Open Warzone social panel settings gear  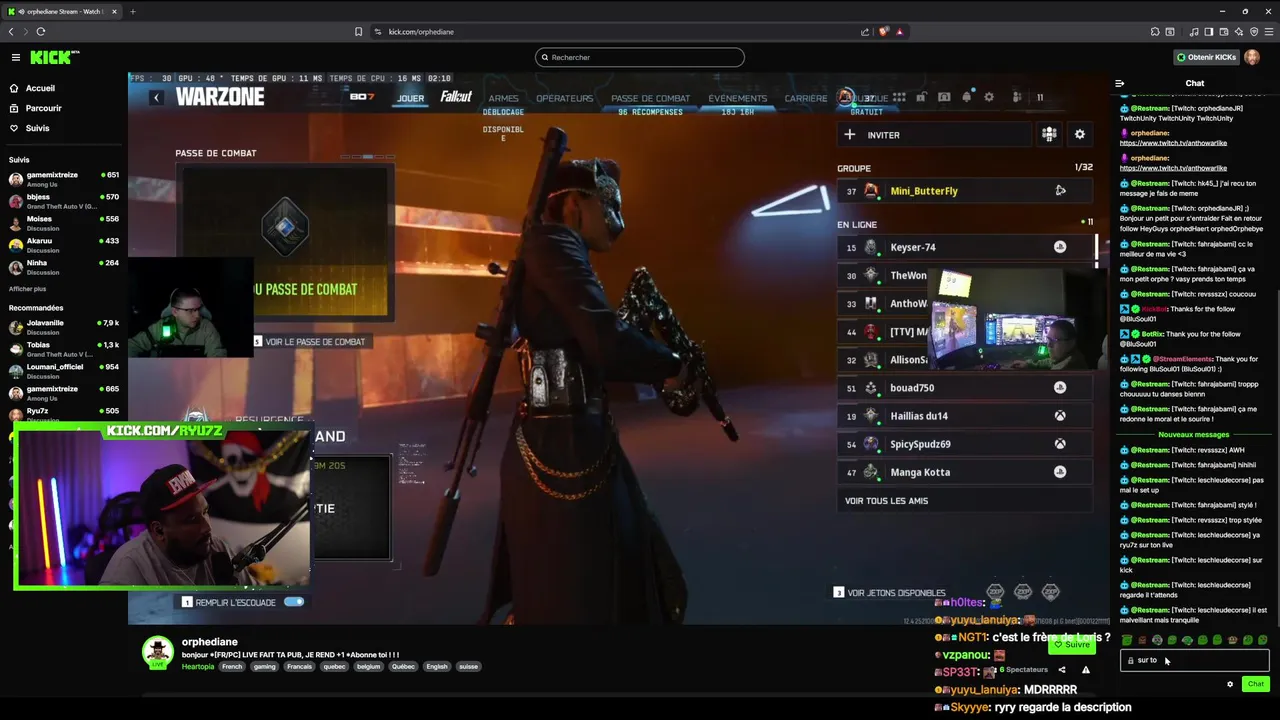click(1079, 134)
